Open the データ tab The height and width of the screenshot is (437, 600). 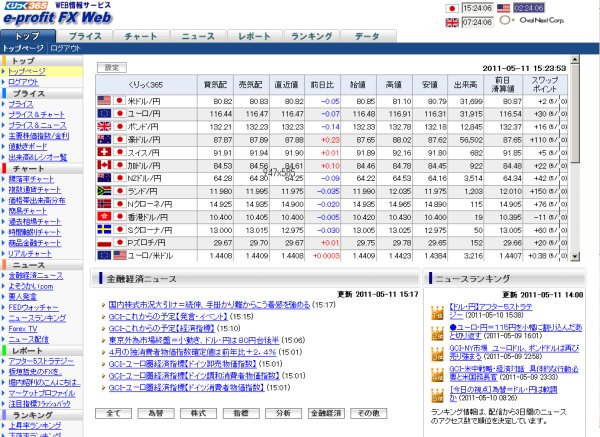click(367, 36)
